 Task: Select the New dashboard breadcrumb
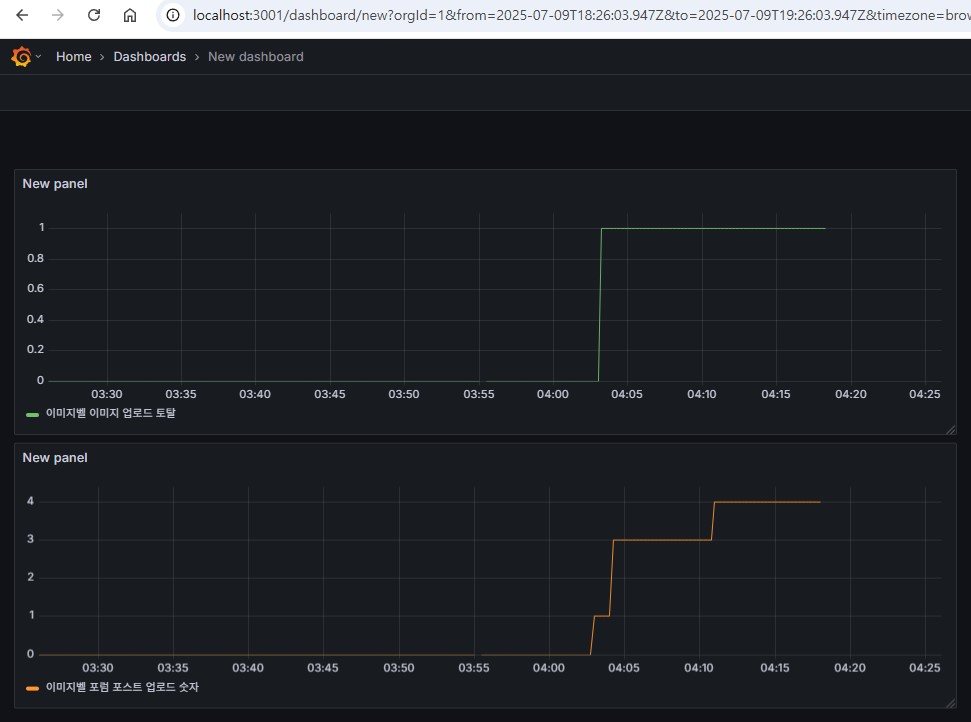point(255,57)
